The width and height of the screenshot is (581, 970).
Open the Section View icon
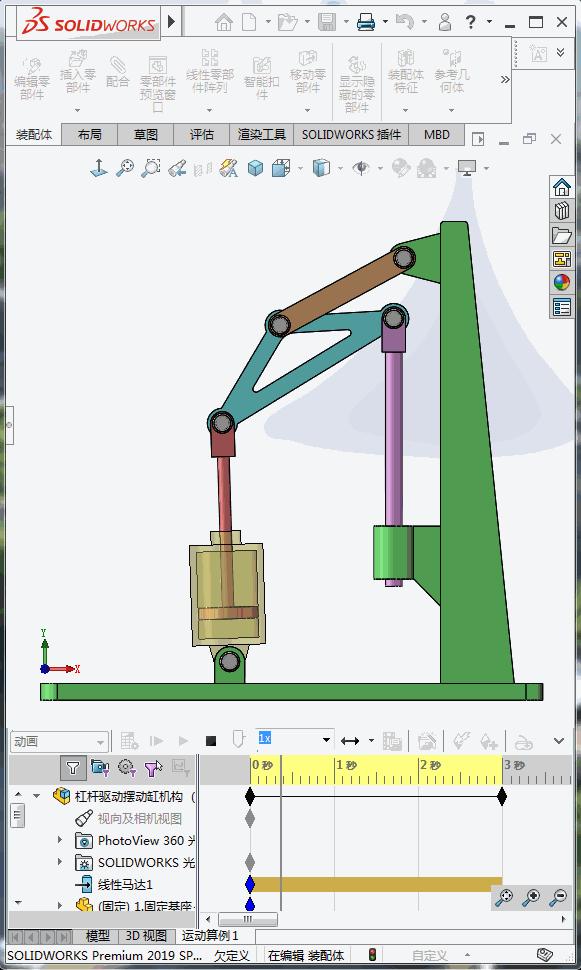(x=204, y=168)
